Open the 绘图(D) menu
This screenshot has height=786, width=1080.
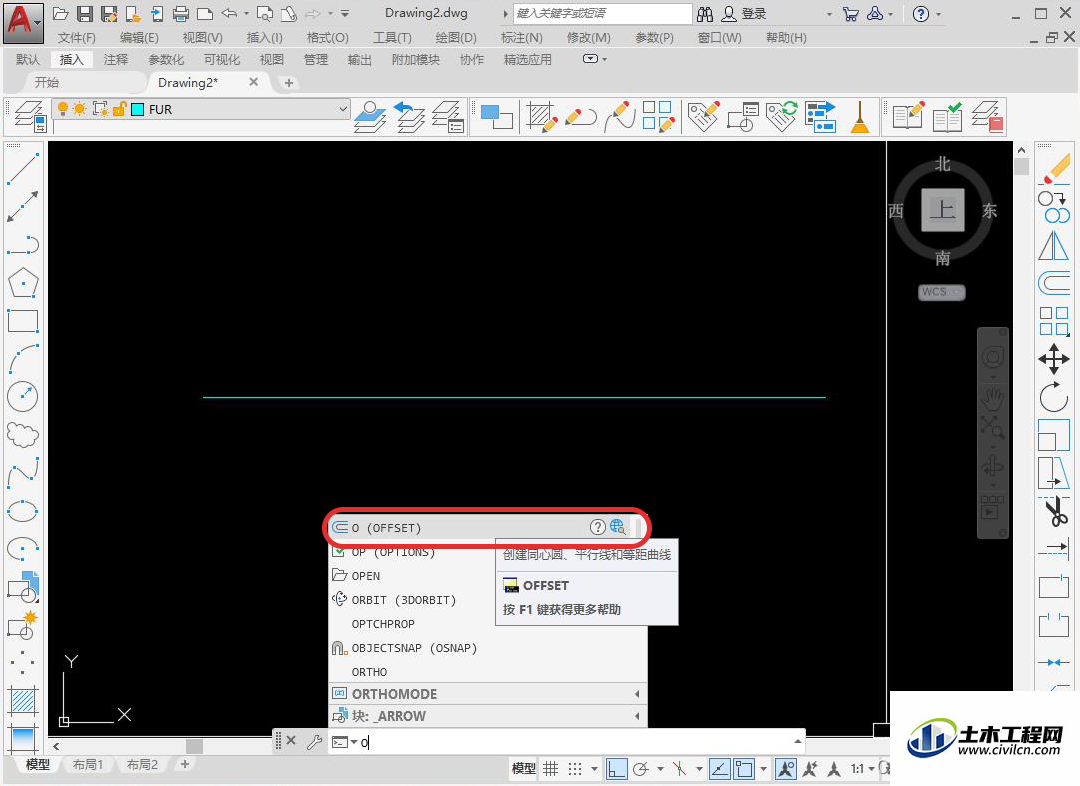coord(456,37)
